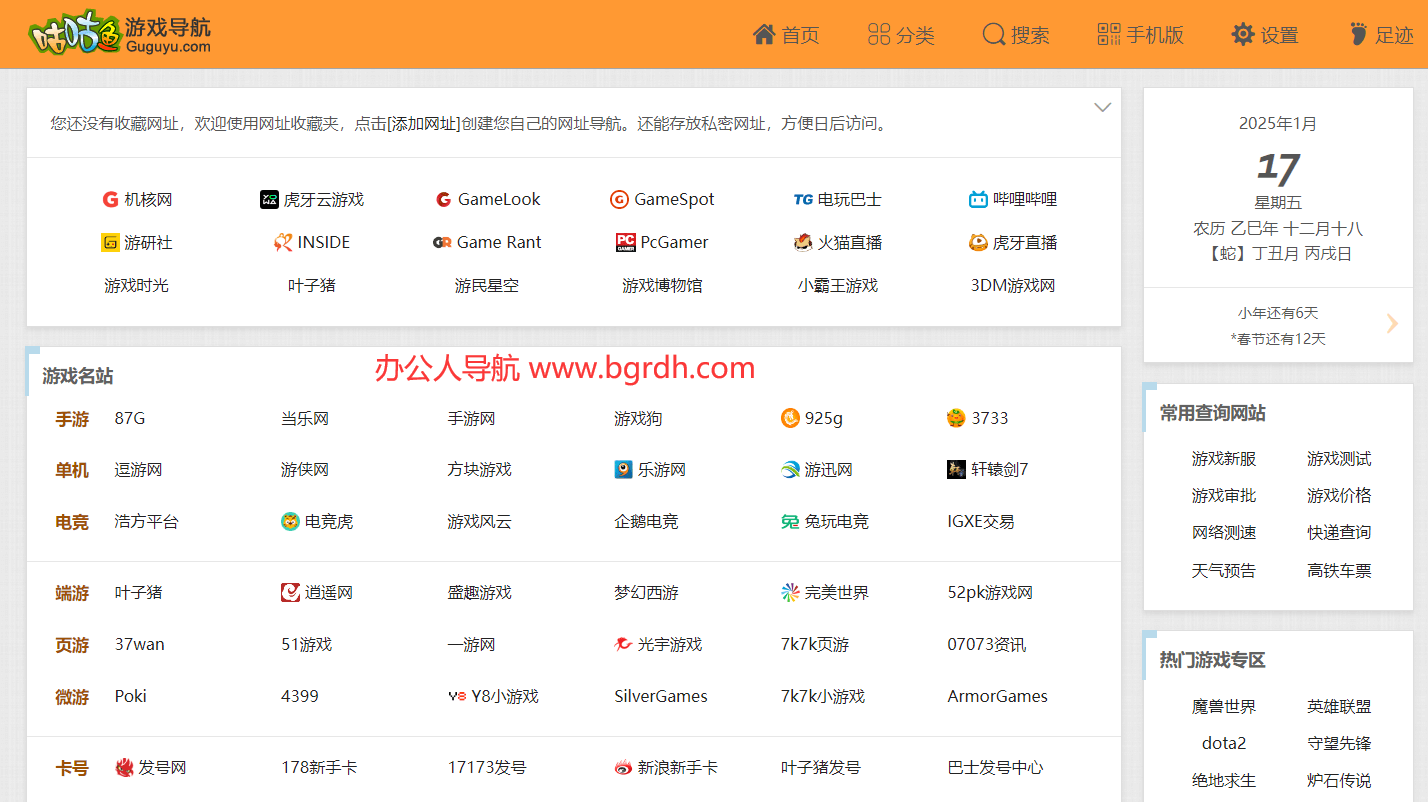Open the 搜索 nav item
The image size is (1428, 802).
[1016, 34]
